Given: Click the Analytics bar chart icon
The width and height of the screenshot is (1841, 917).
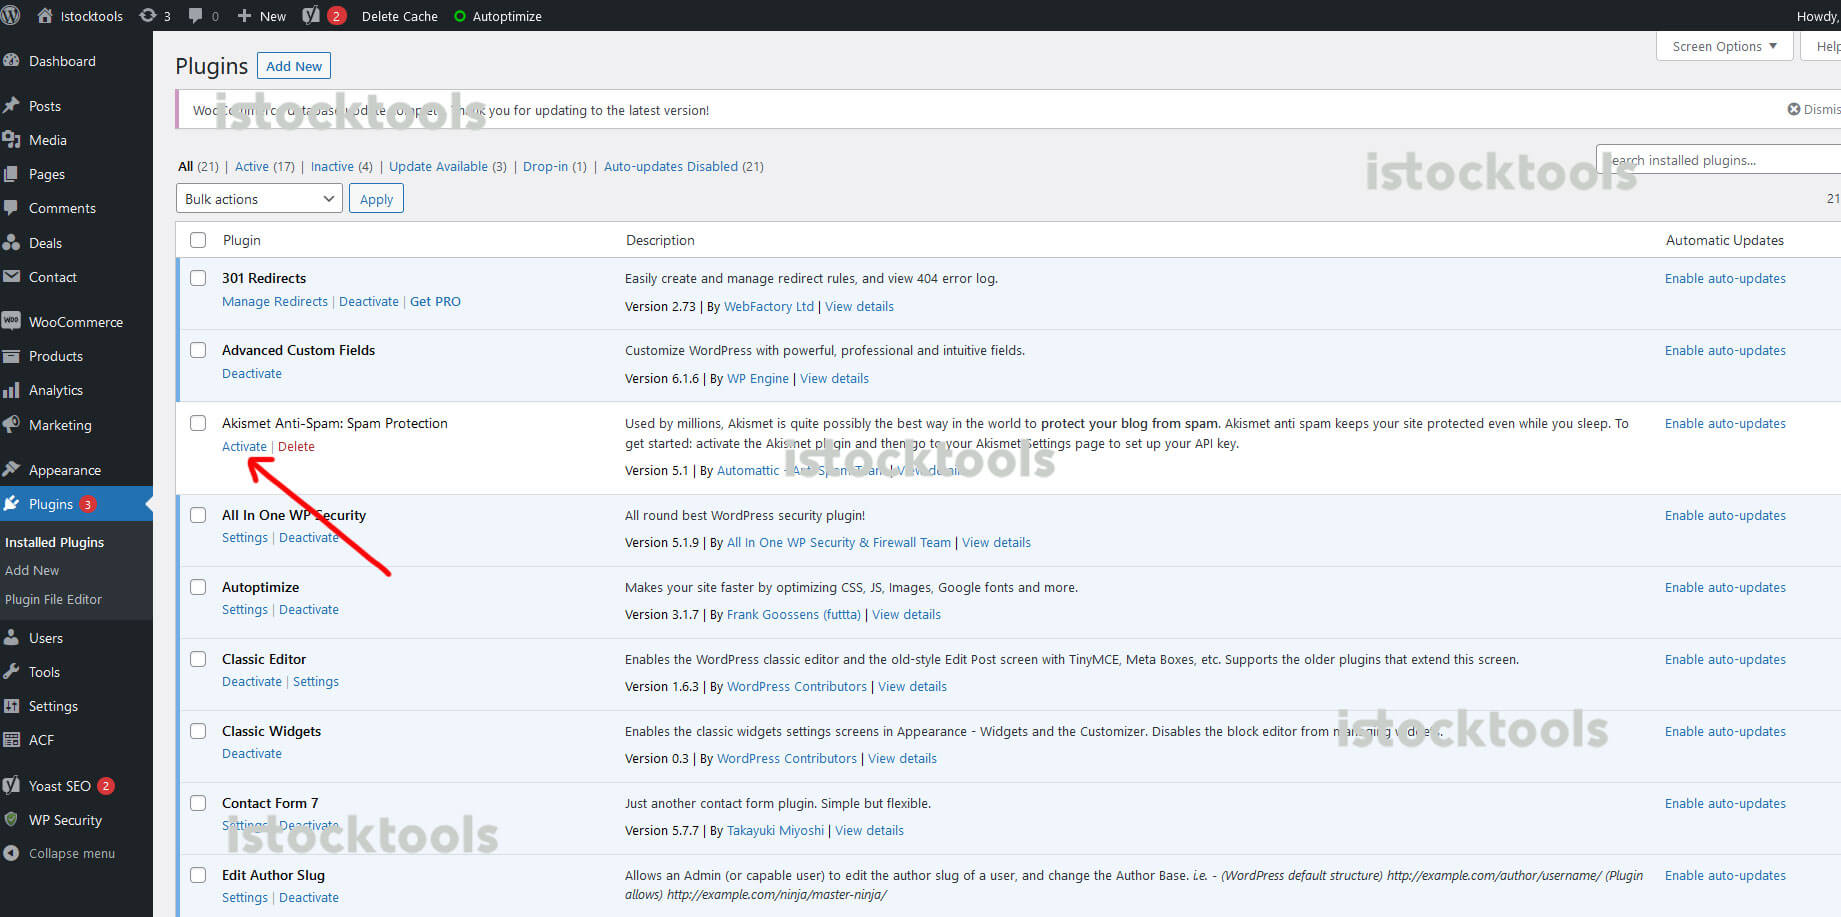Looking at the screenshot, I should tap(11, 390).
